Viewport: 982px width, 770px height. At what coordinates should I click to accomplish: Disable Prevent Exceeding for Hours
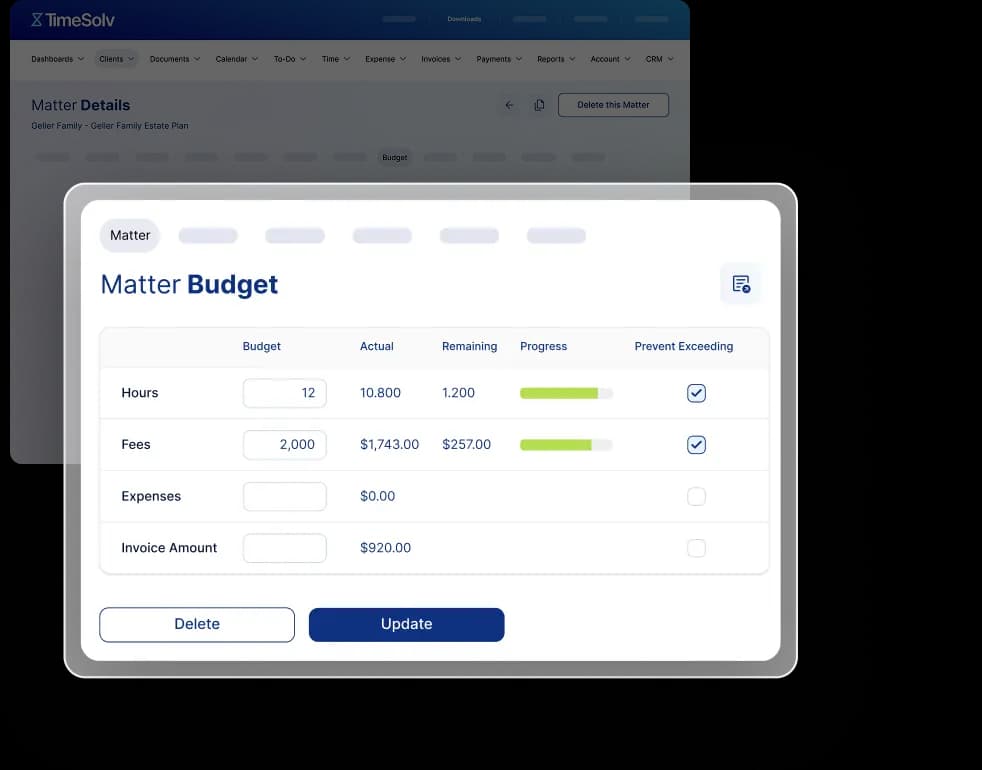[696, 393]
